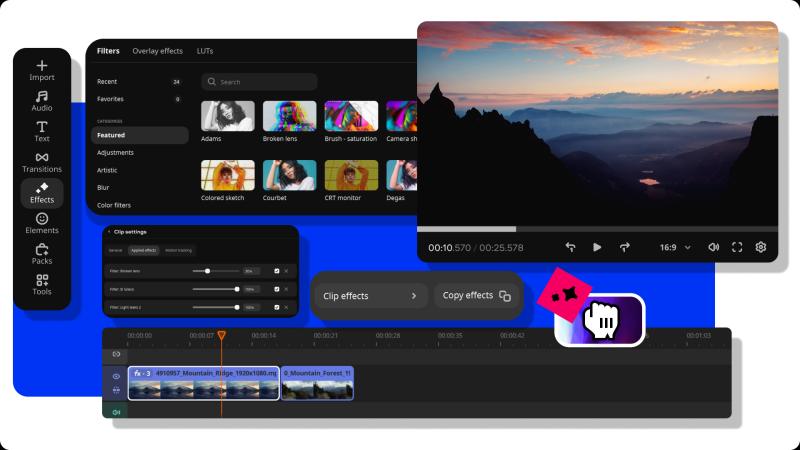Adjust the Light leaks intensity slider

pyautogui.click(x=216, y=307)
